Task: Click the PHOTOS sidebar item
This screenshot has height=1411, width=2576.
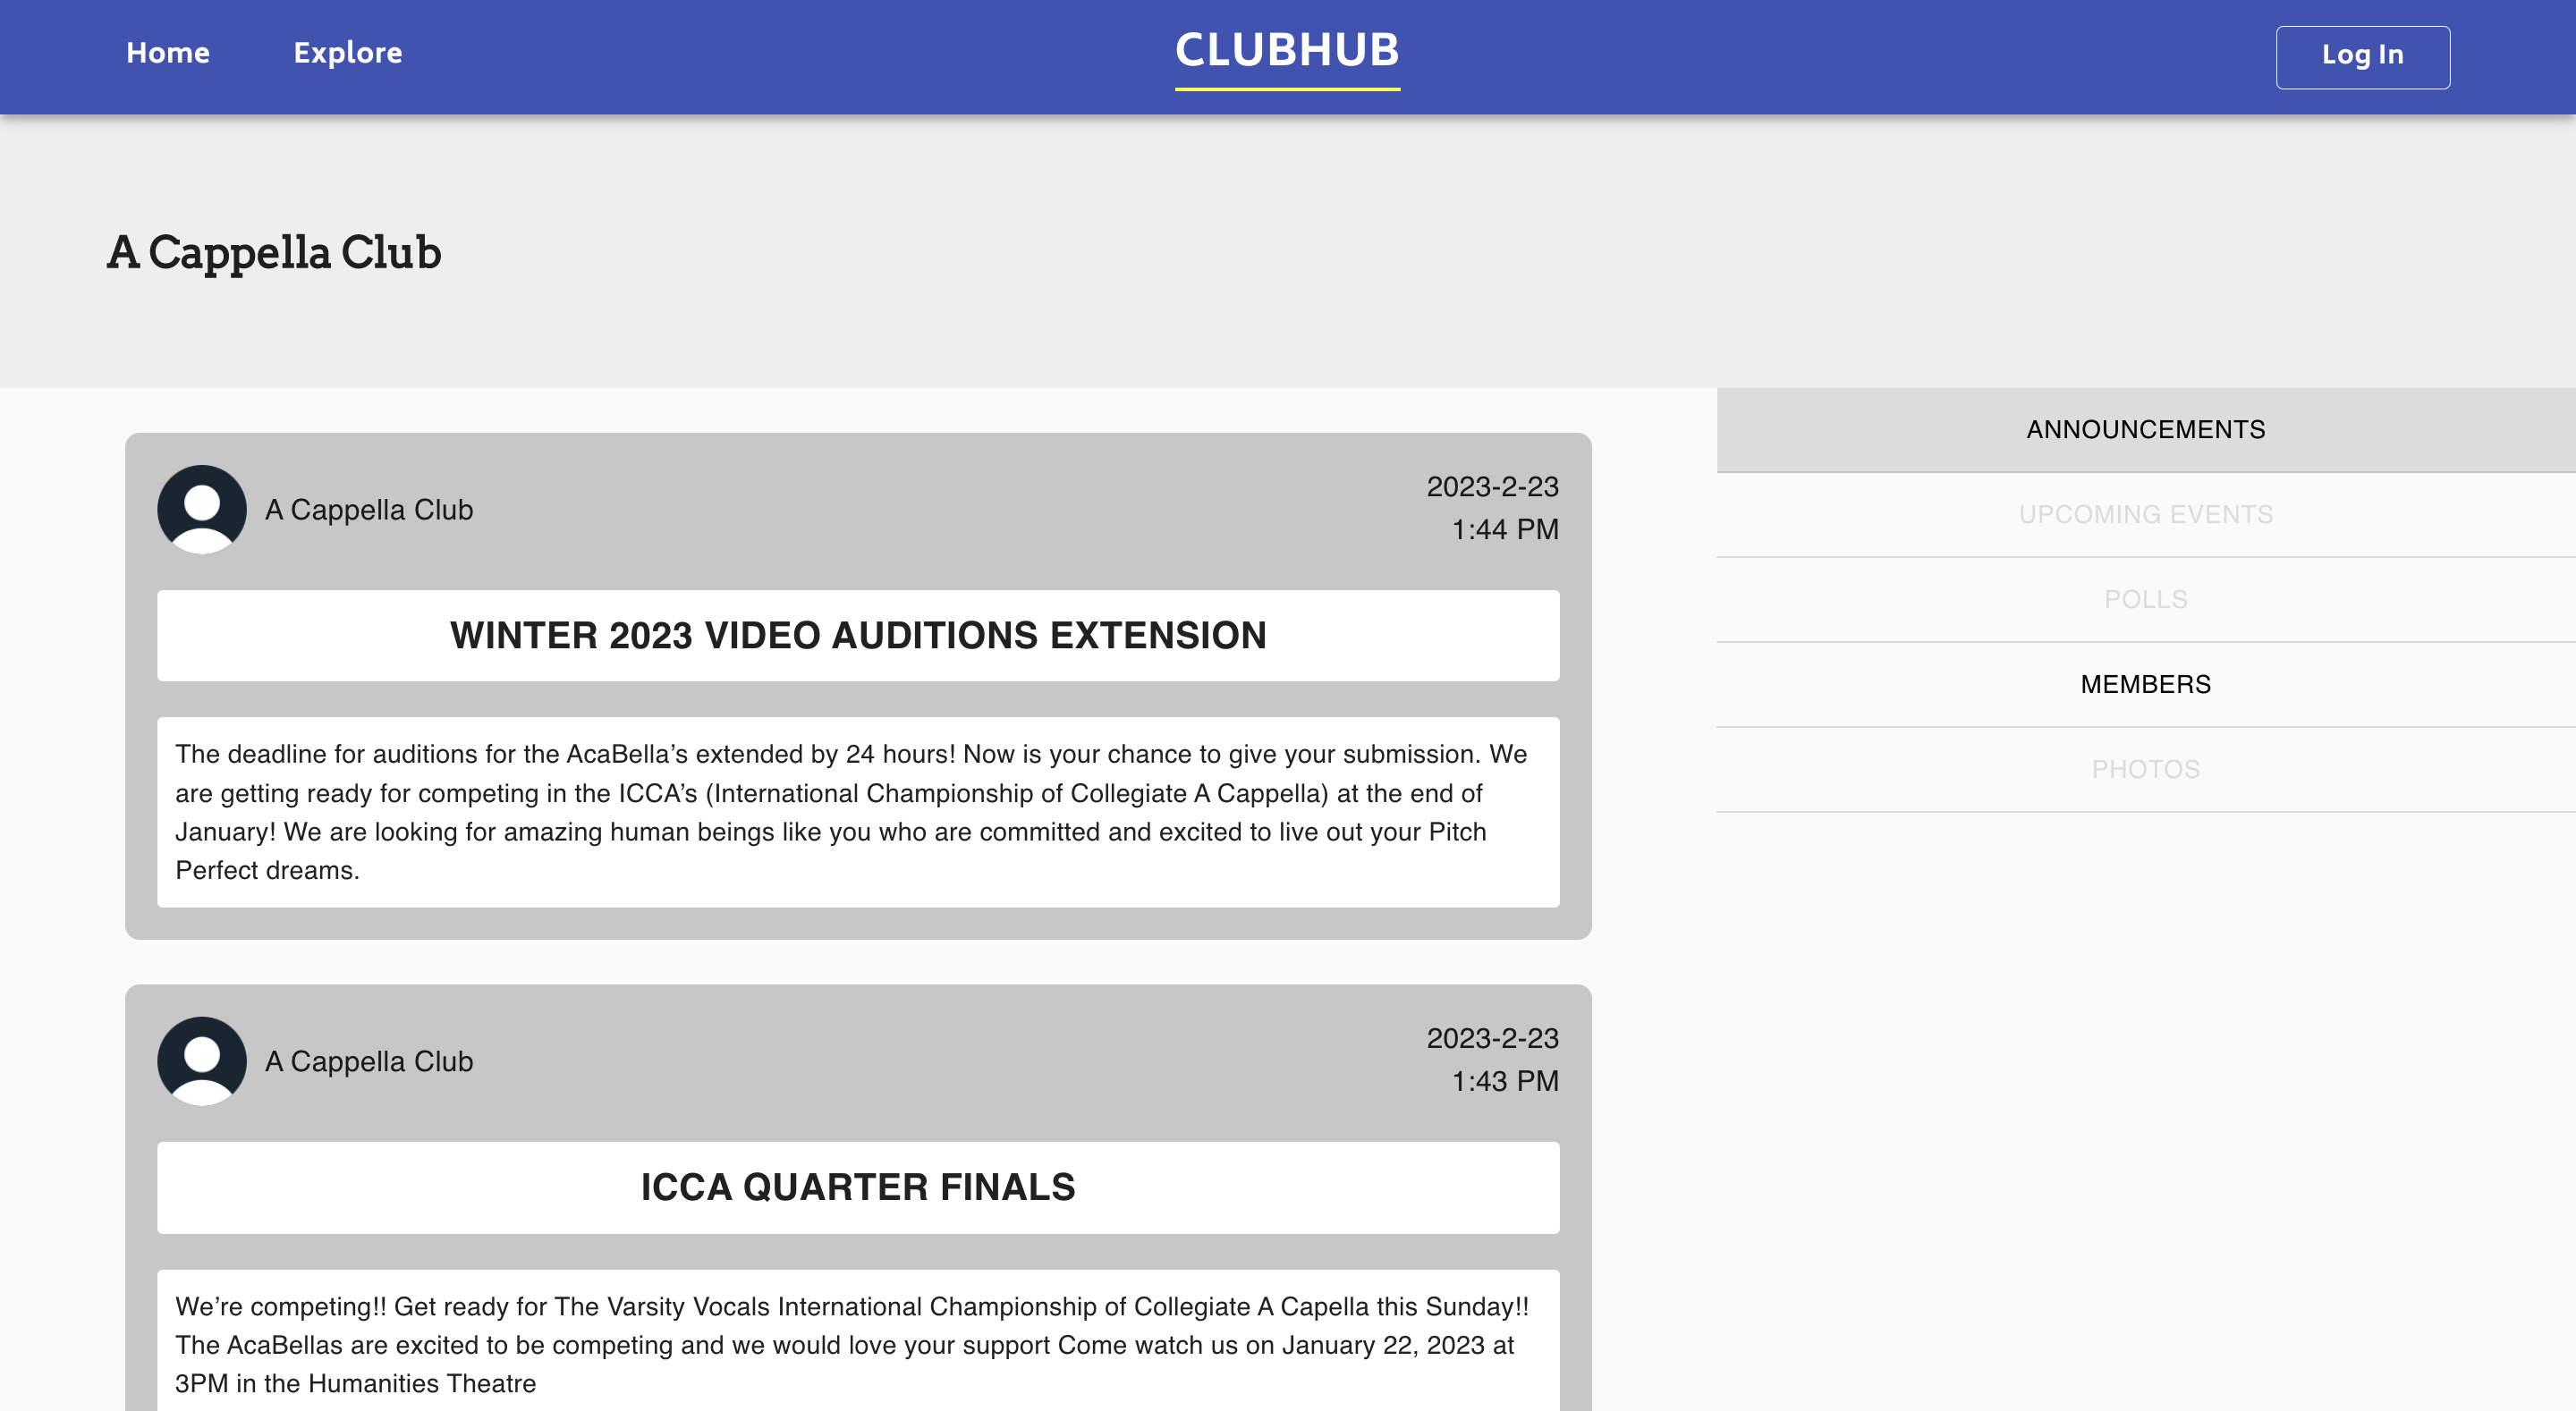Action: click(2145, 769)
